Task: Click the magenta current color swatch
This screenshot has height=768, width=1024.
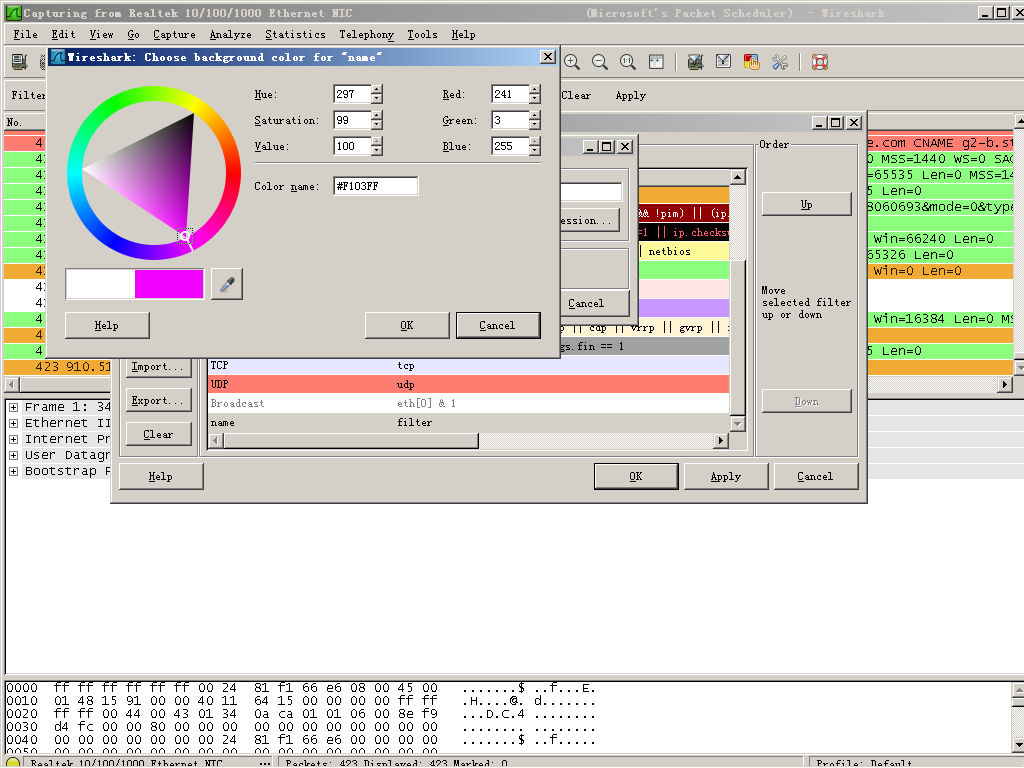Action: [x=169, y=284]
